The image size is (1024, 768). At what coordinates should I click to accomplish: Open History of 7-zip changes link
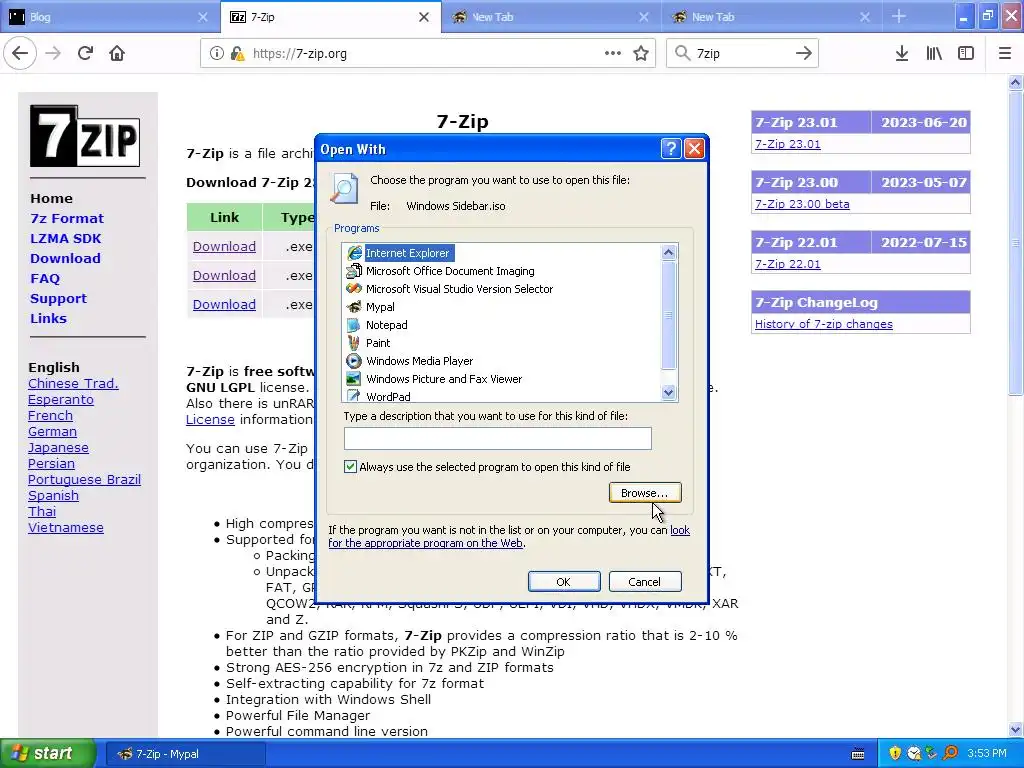(x=824, y=324)
